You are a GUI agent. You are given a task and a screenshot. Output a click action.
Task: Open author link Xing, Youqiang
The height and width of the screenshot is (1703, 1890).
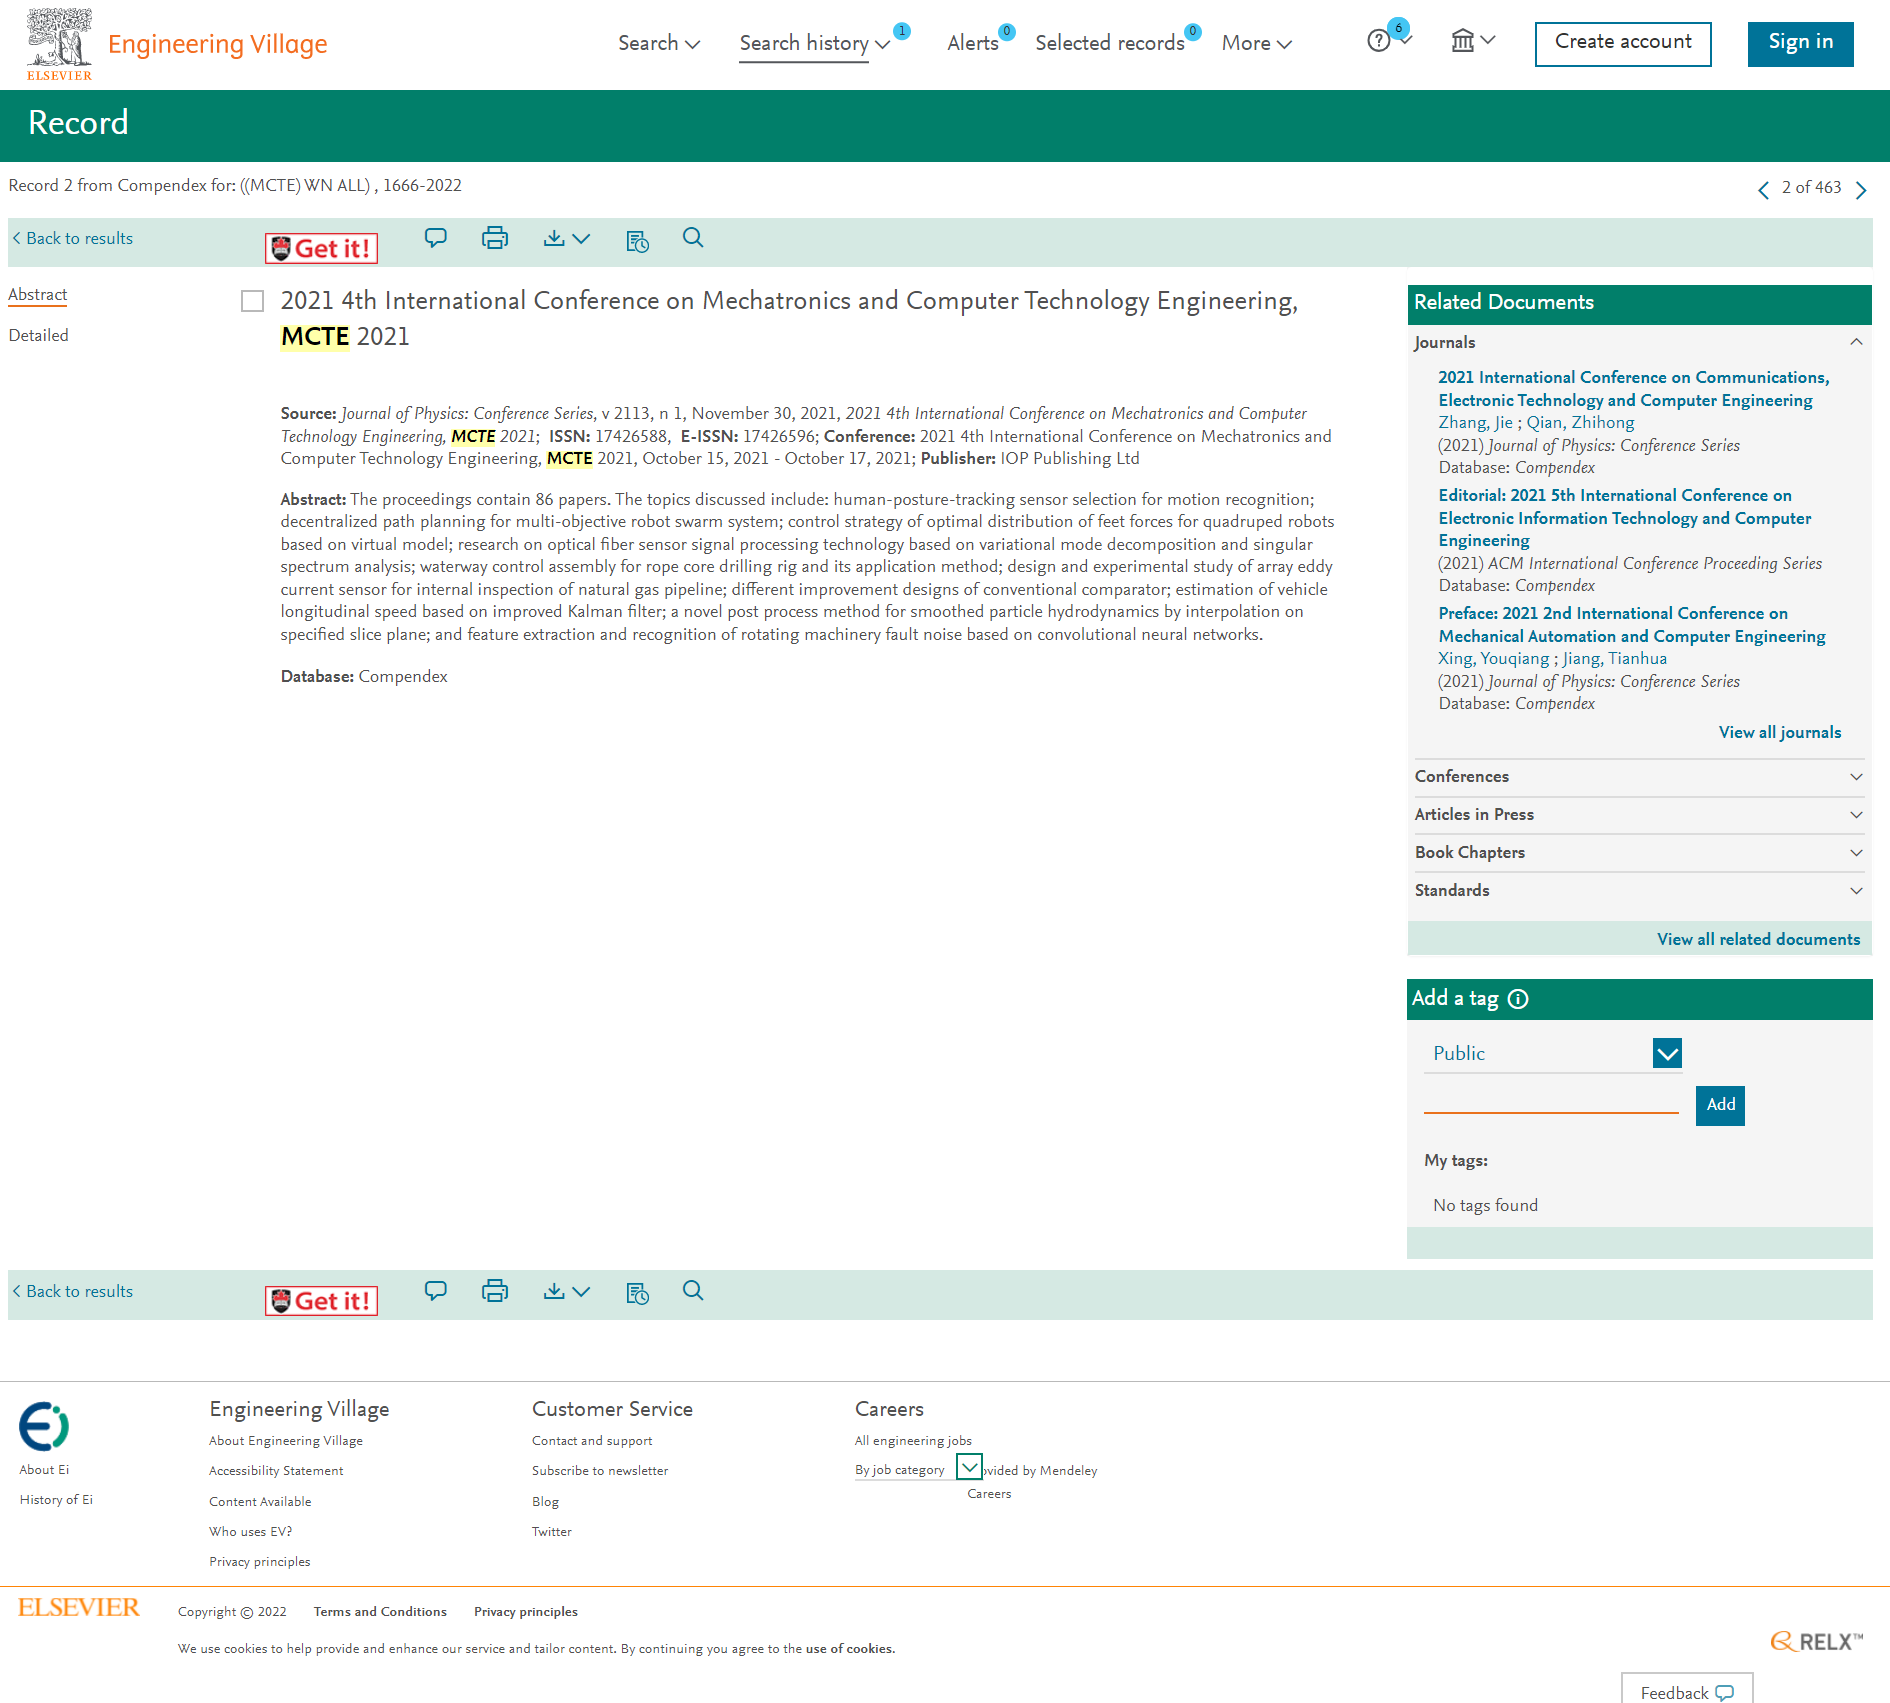(1493, 659)
